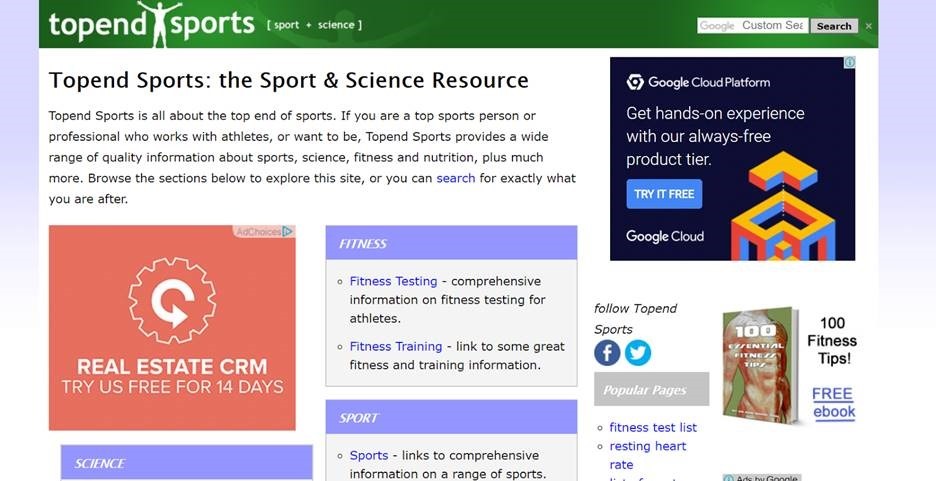The width and height of the screenshot is (936, 481).
Task: Follow the search link in intro paragraph
Action: pos(455,178)
